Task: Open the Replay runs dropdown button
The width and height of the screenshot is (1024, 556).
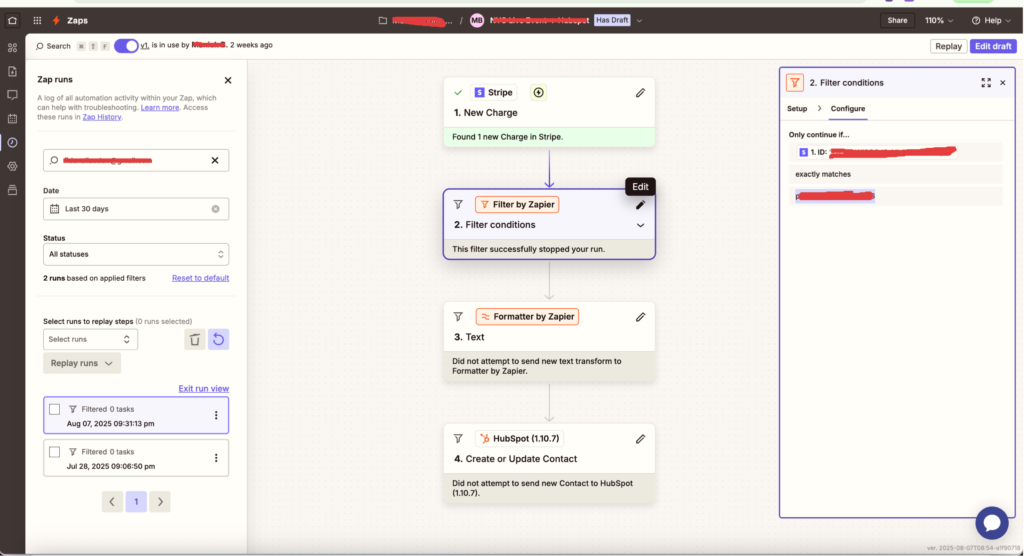Action: tap(82, 363)
